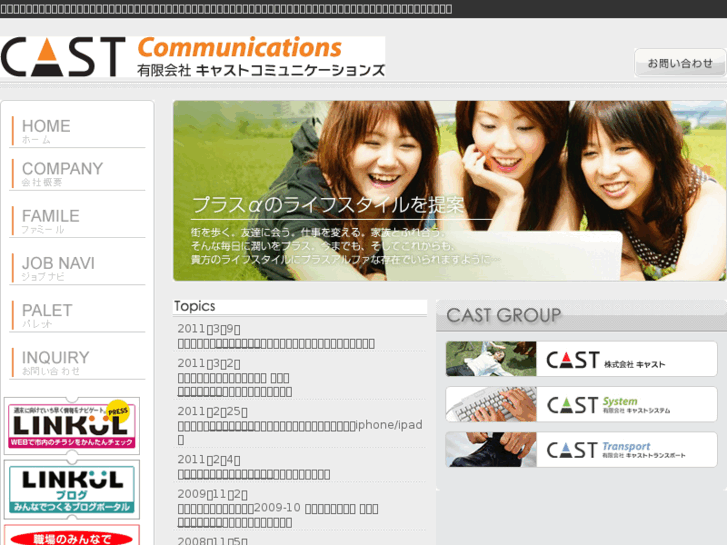Viewport: 727px width, 545px height.
Task: Open the COMPANY menu item
Action: [x=77, y=173]
